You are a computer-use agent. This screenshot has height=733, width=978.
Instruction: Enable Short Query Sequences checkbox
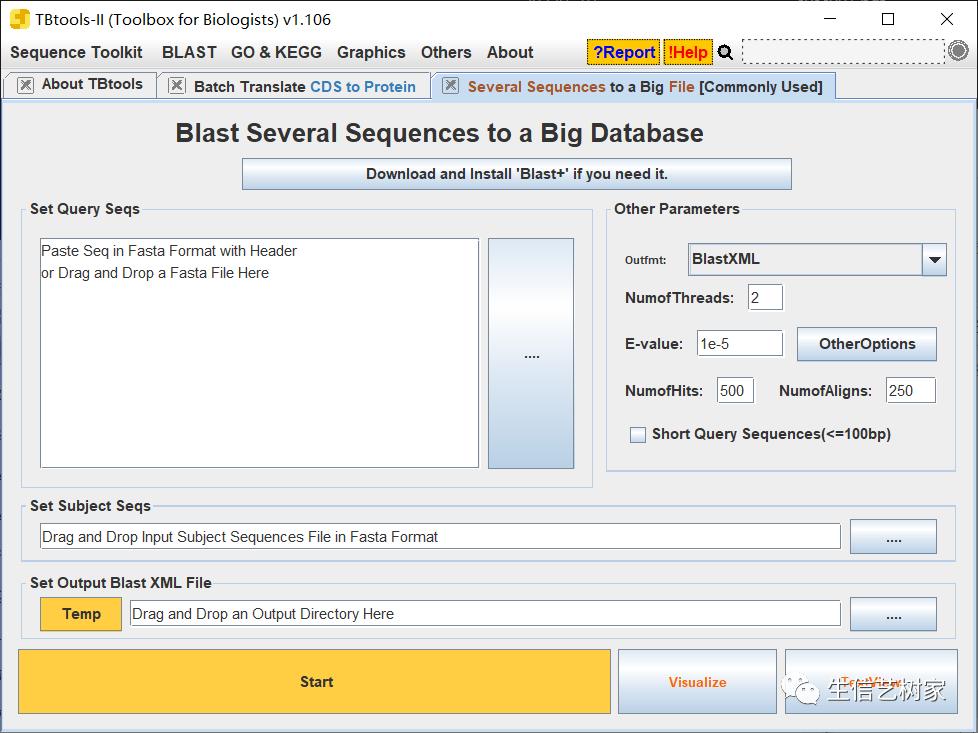pyautogui.click(x=637, y=435)
